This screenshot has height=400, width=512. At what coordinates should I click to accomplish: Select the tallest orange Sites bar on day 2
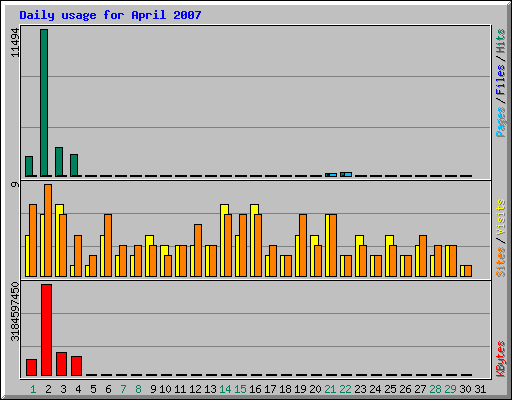(48, 230)
